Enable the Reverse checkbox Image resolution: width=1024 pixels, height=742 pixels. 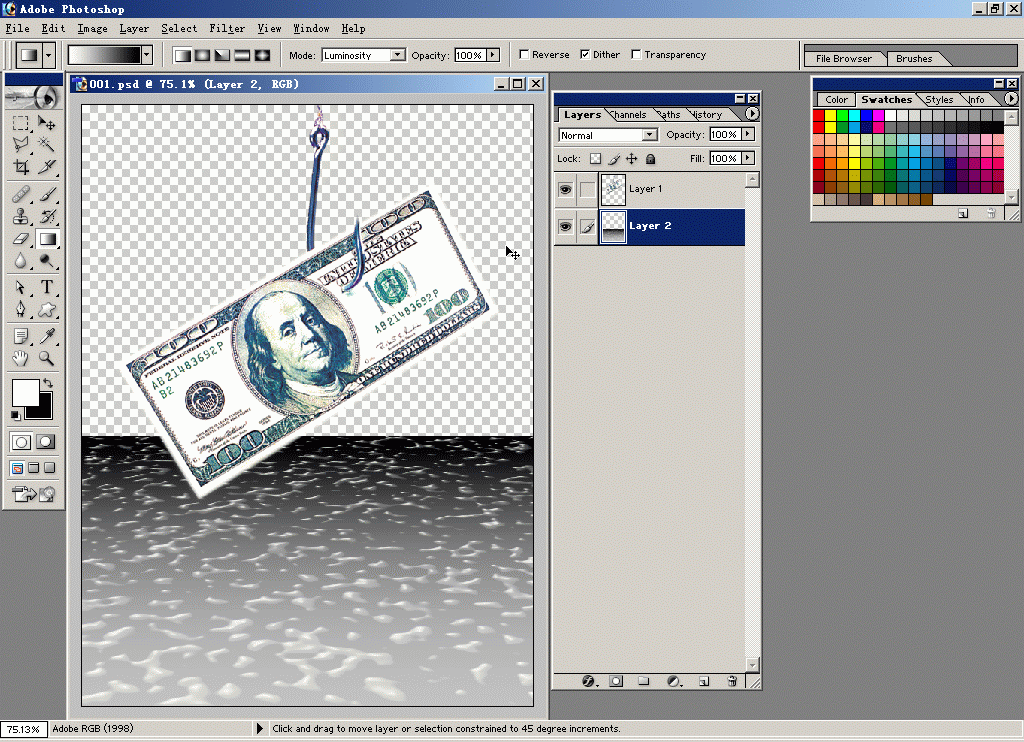tap(524, 55)
